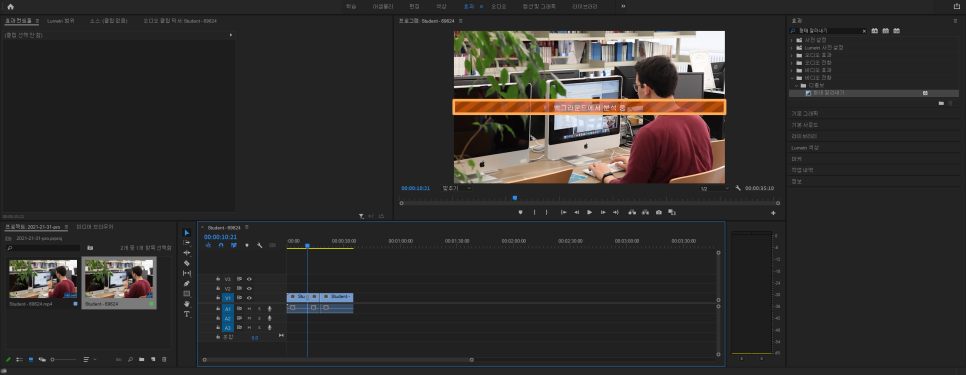Clear the effects search field
Screen dimensions: 966x375
pos(864,31)
